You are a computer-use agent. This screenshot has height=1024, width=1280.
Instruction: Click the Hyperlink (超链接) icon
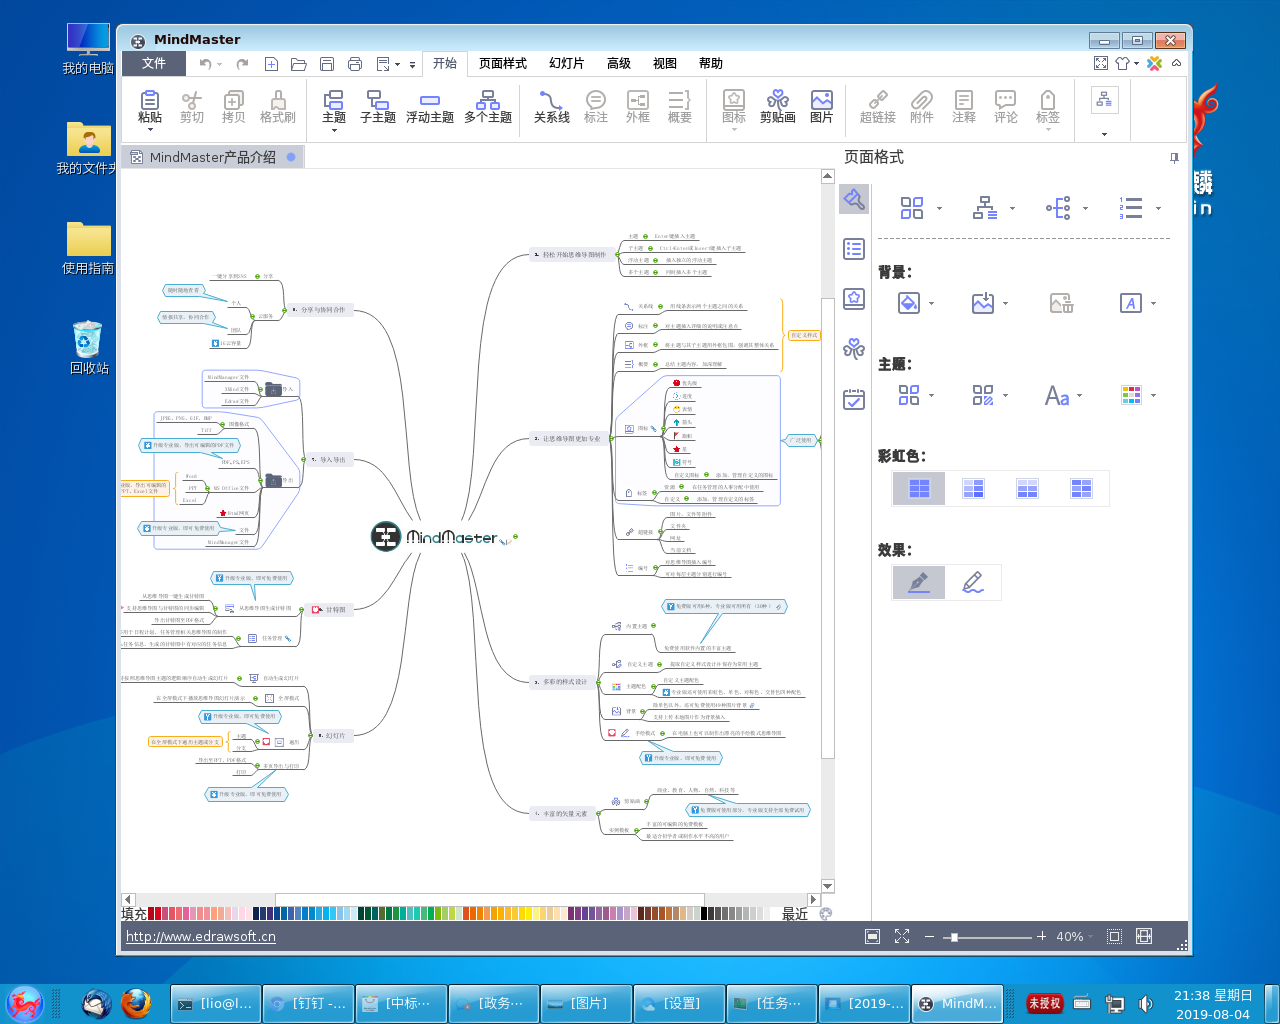pyautogui.click(x=878, y=100)
